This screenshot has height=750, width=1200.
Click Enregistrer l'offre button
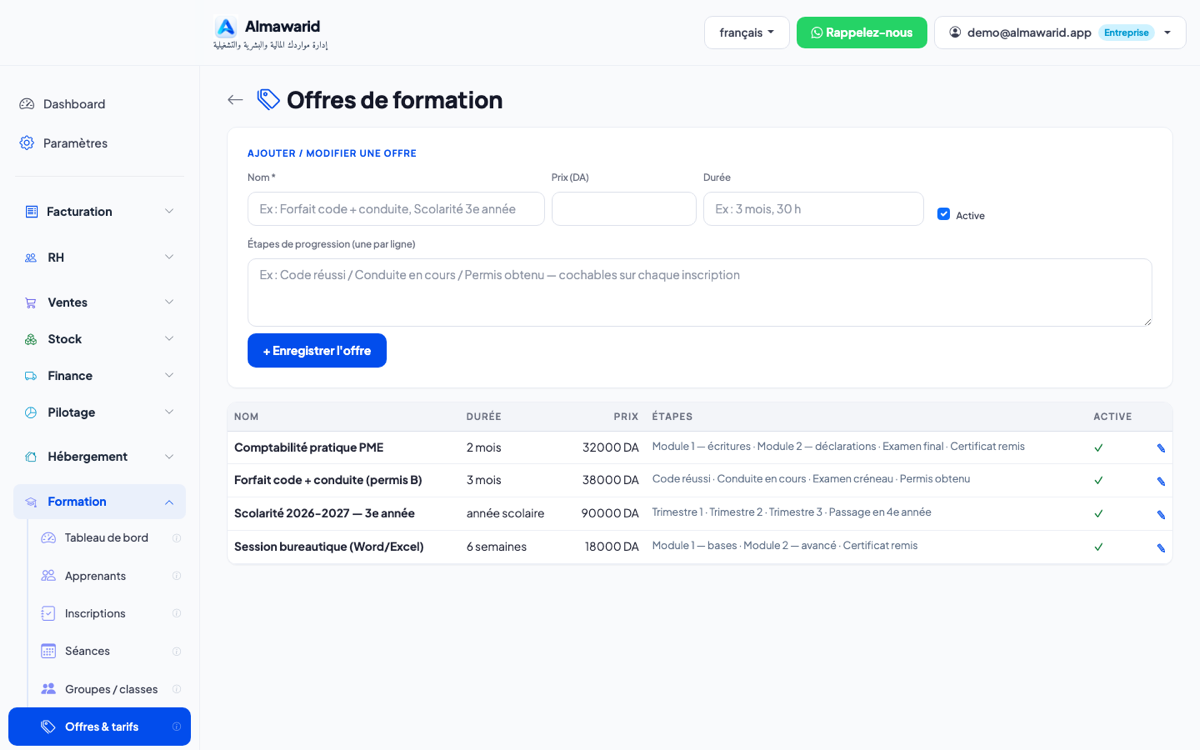coord(317,350)
